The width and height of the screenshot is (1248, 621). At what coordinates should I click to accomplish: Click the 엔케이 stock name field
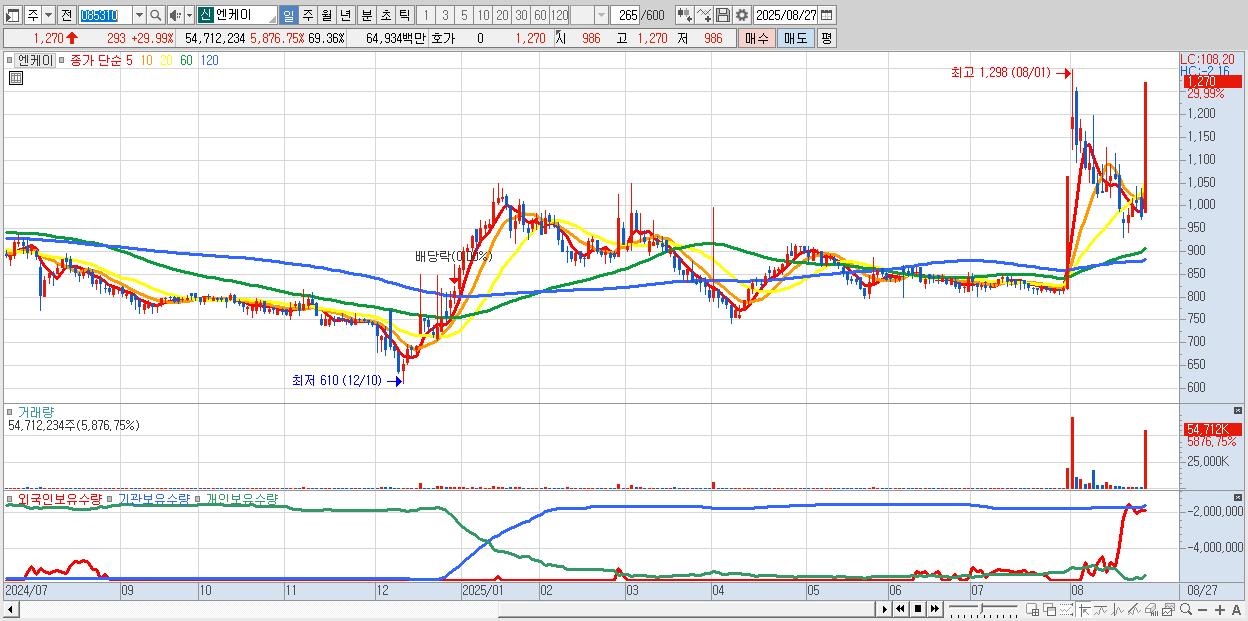click(x=246, y=15)
